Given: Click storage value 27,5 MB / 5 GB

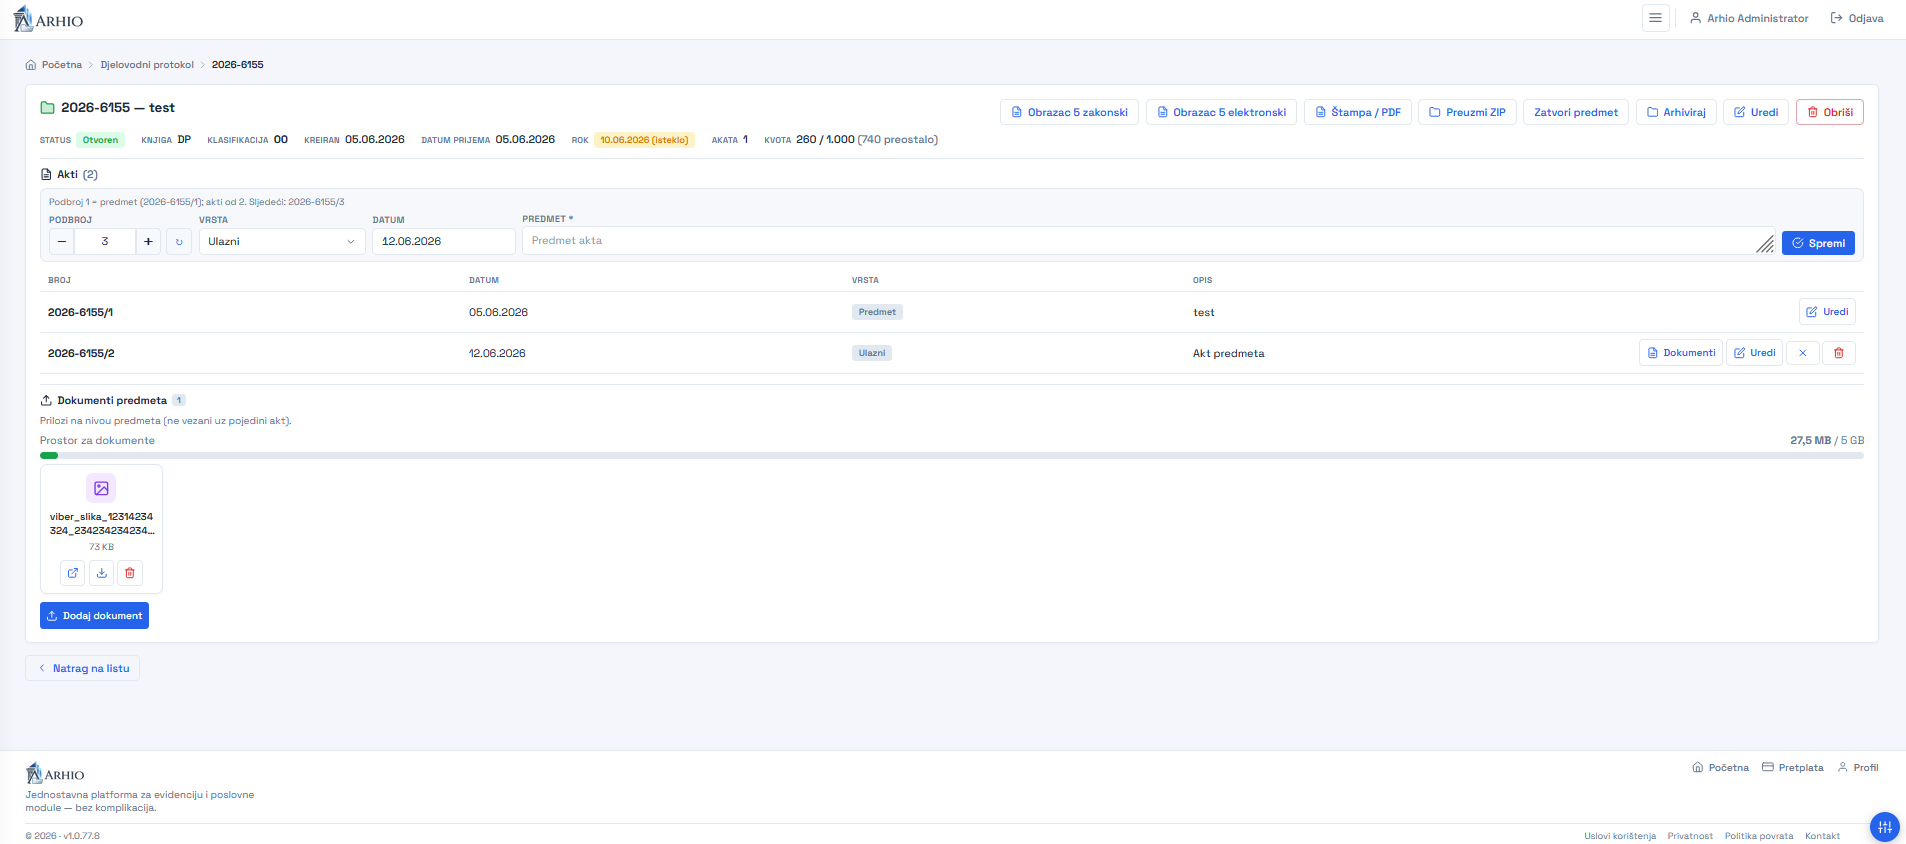Looking at the screenshot, I should point(1827,440).
